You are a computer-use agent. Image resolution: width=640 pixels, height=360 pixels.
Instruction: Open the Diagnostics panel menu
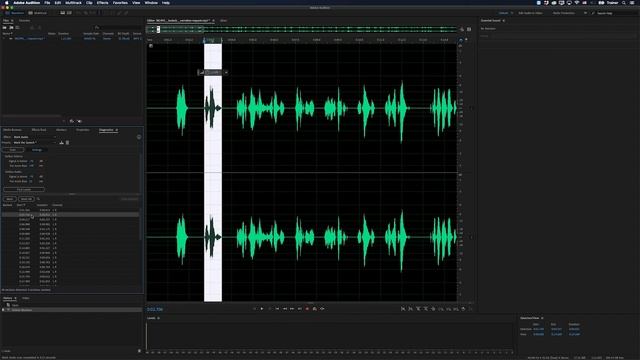click(117, 130)
